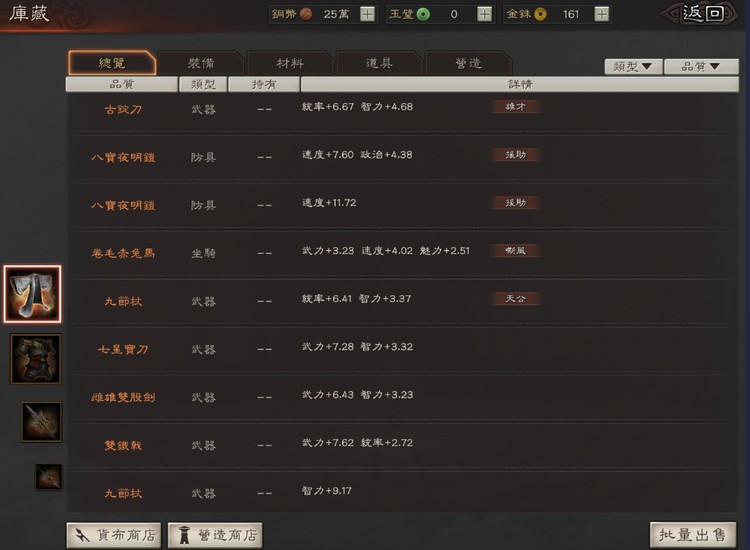Click the 援助 tag in 速度+7.60 row
Viewport: 750px width, 550px height.
[x=516, y=154]
